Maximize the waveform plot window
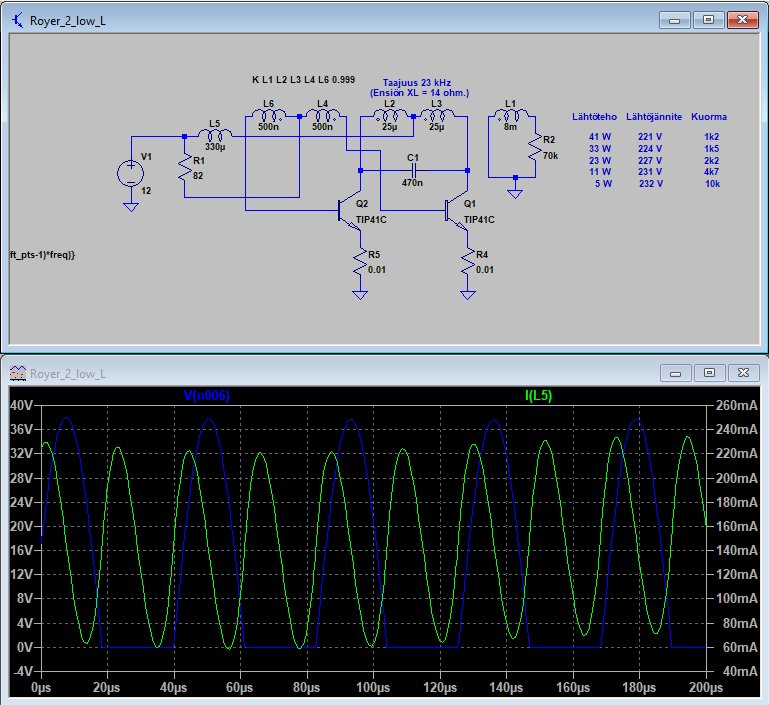 [x=709, y=373]
